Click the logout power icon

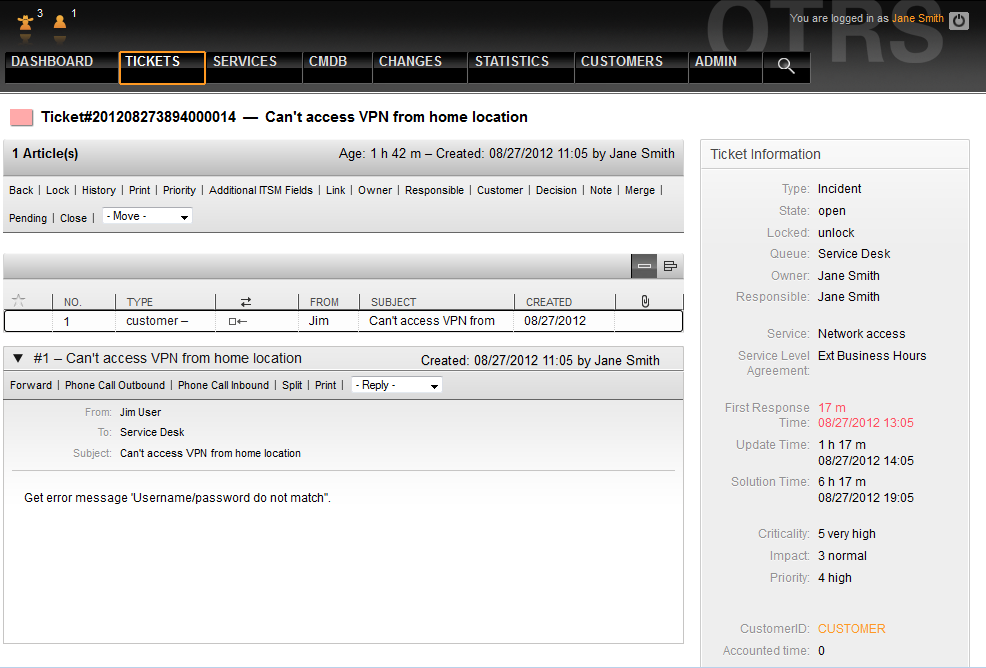(959, 20)
